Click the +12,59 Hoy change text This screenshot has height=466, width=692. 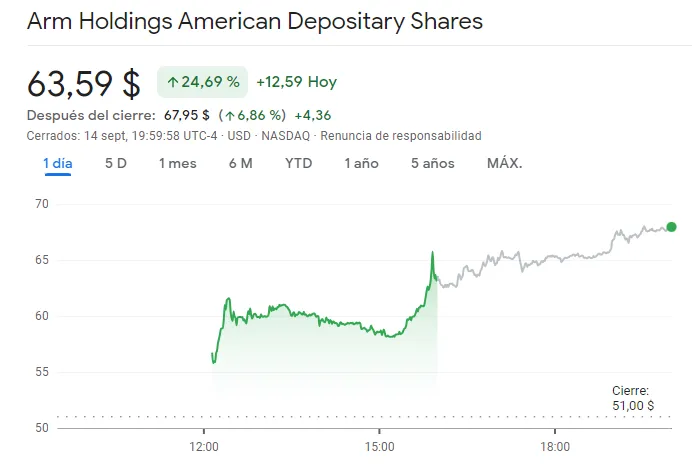coord(296,82)
